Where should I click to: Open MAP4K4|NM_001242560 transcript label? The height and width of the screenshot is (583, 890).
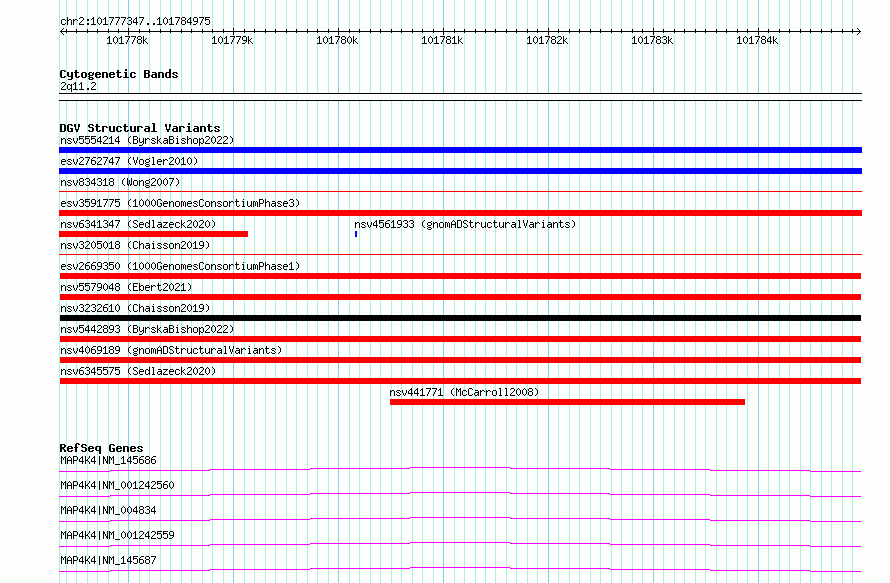[x=117, y=485]
